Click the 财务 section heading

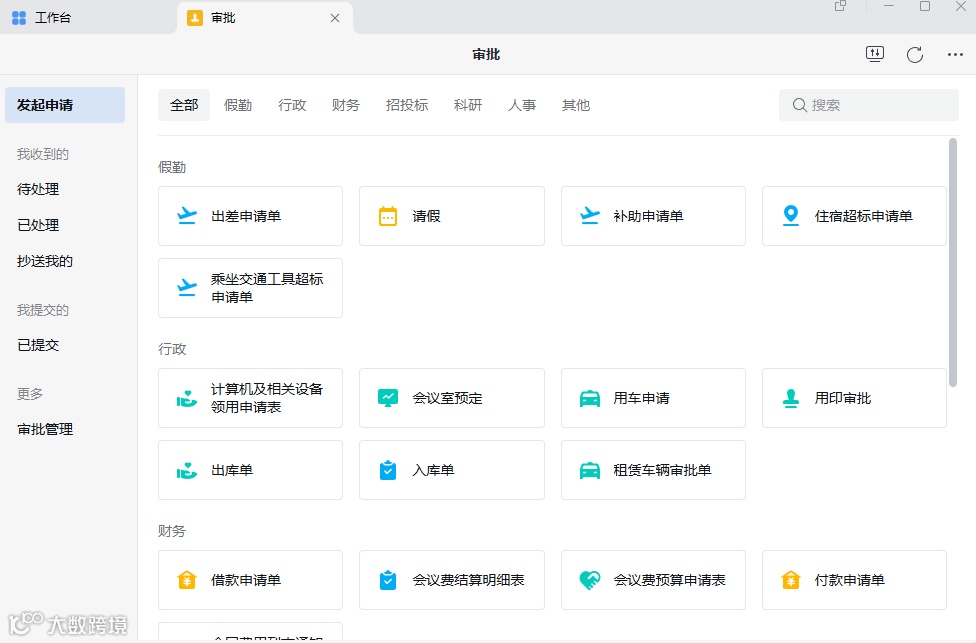coord(172,532)
